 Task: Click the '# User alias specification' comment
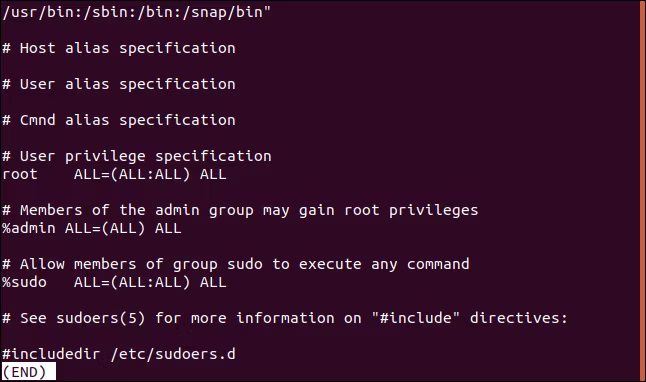[119, 84]
